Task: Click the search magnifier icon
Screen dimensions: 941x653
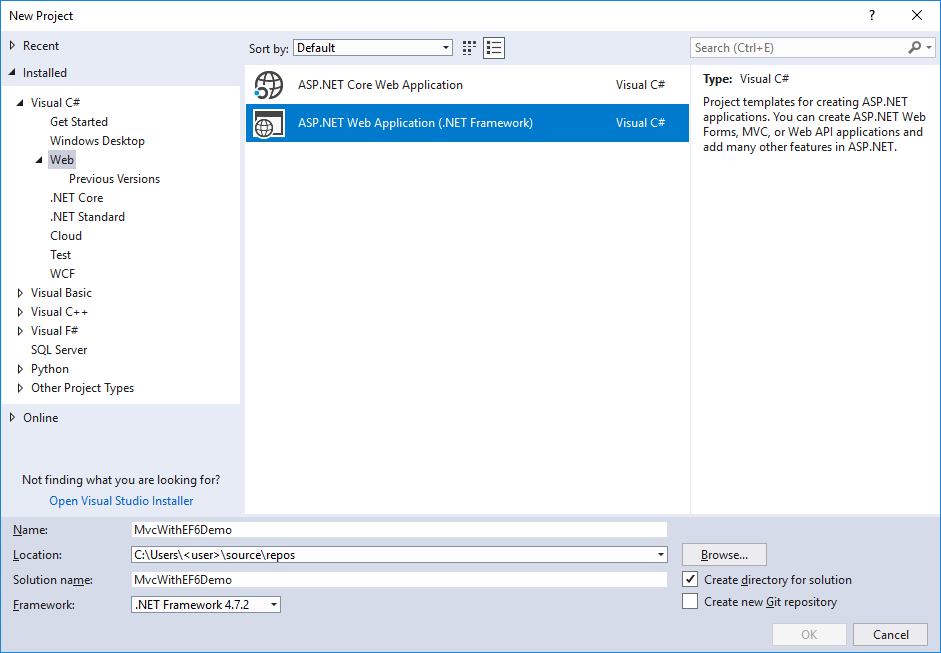Action: pos(915,47)
